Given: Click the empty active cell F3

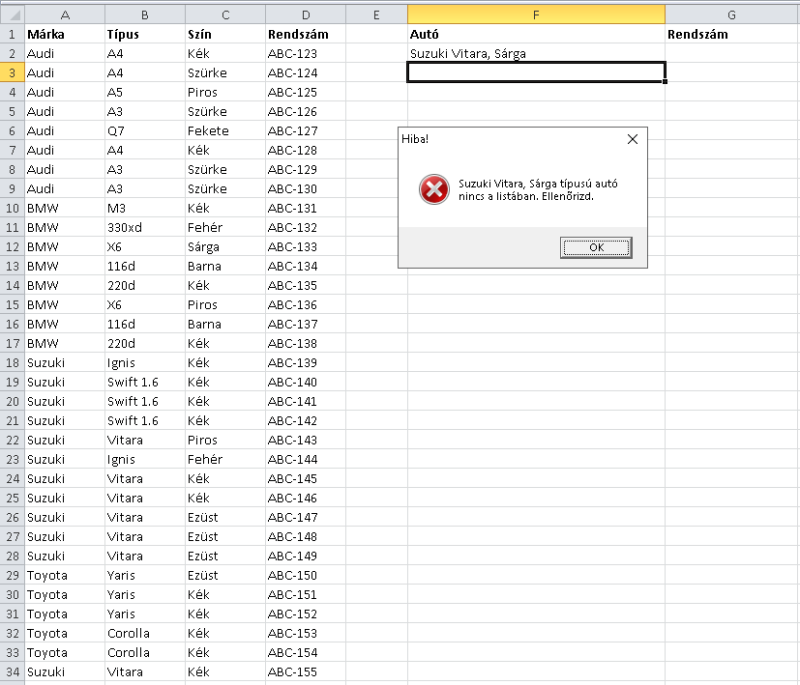Looking at the screenshot, I should [x=536, y=72].
